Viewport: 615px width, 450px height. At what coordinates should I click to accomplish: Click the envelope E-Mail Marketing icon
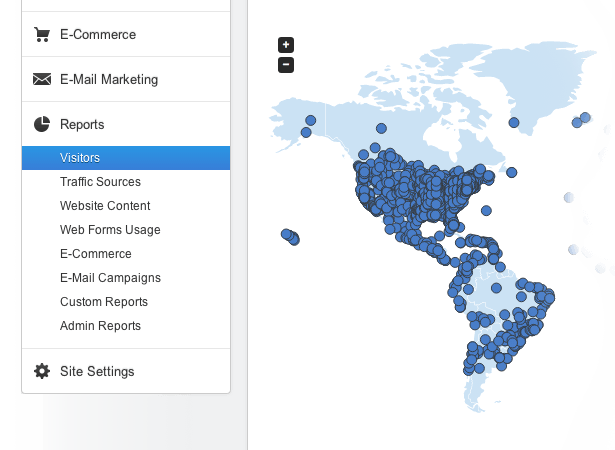42,79
